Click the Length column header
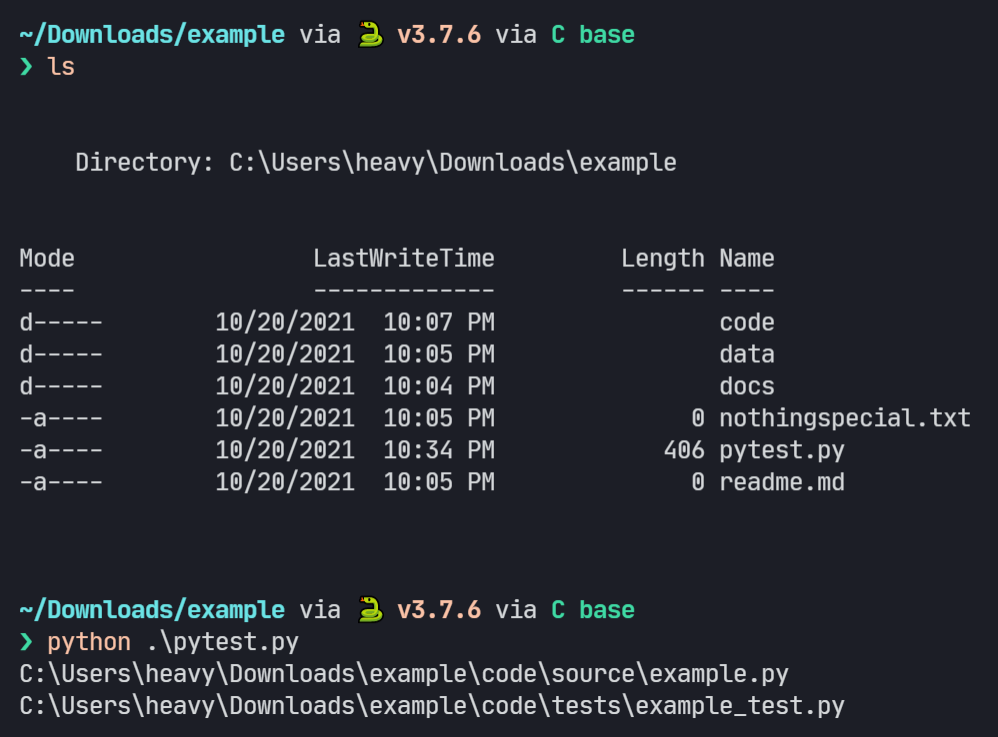The image size is (998, 737). (663, 259)
